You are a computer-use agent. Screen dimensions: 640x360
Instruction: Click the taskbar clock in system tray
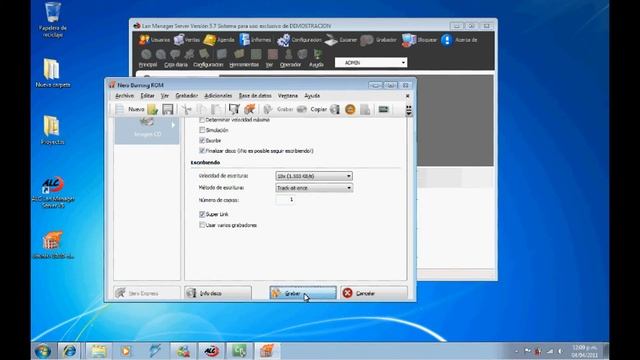[x=584, y=351]
